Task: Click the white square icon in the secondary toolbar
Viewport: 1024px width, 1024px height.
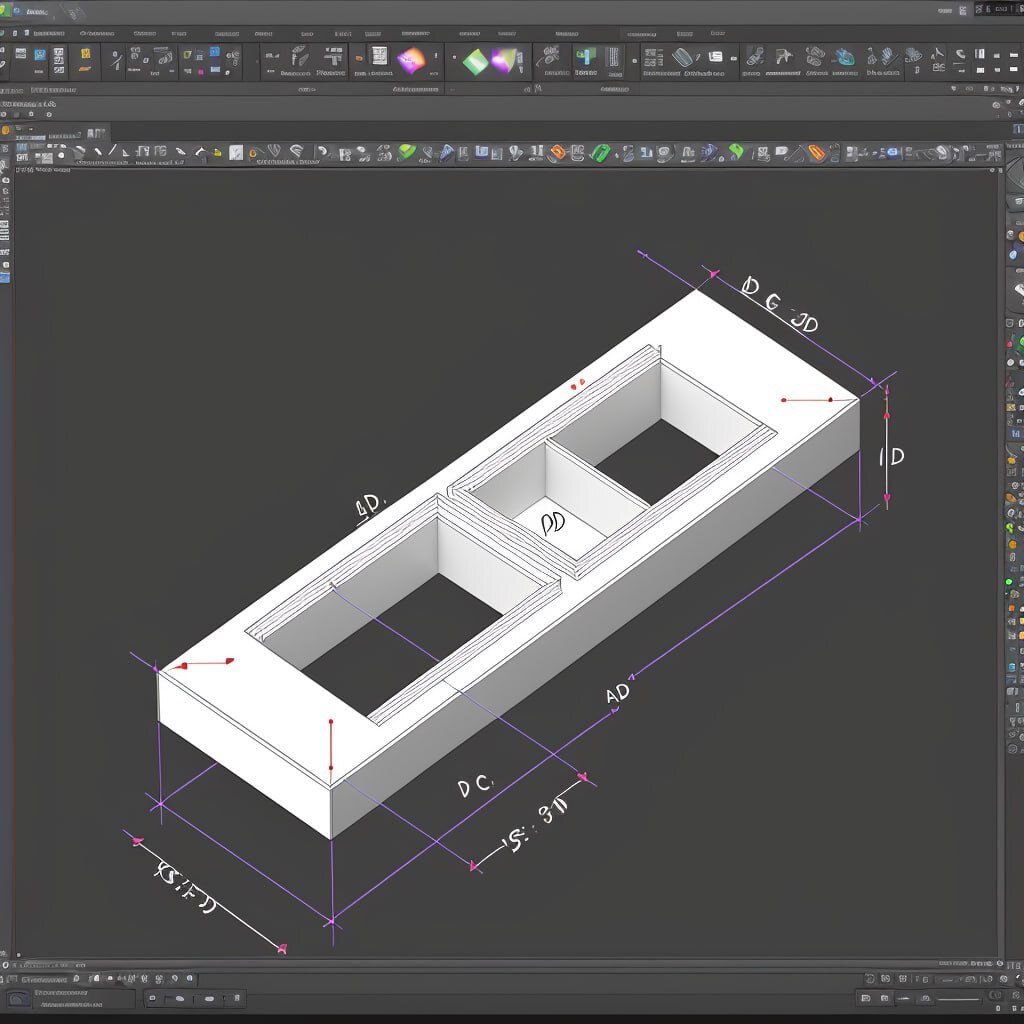Action: coord(236,153)
